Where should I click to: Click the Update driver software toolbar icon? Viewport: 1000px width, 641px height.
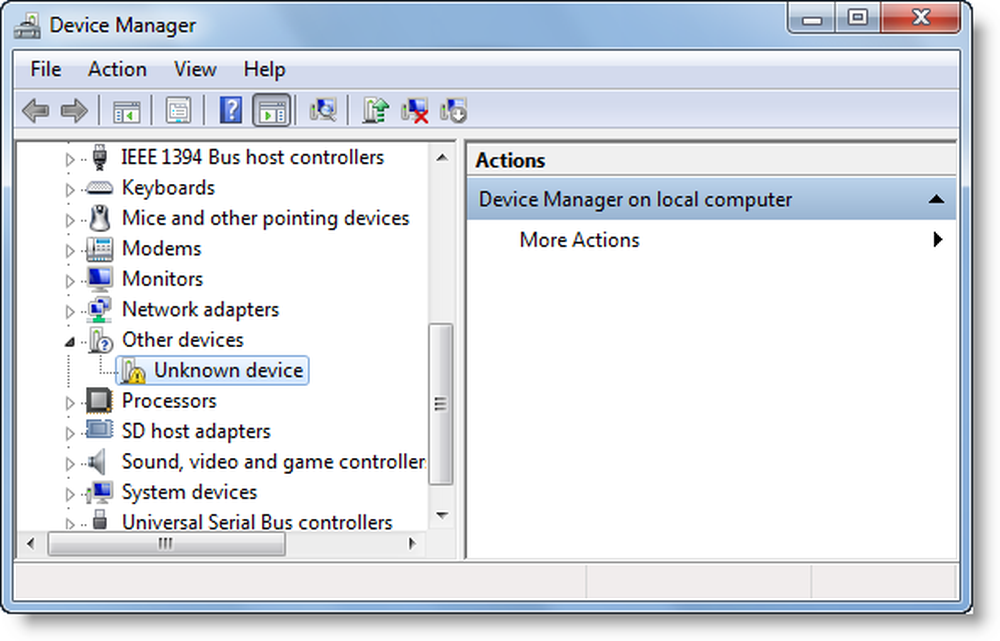coord(373,110)
